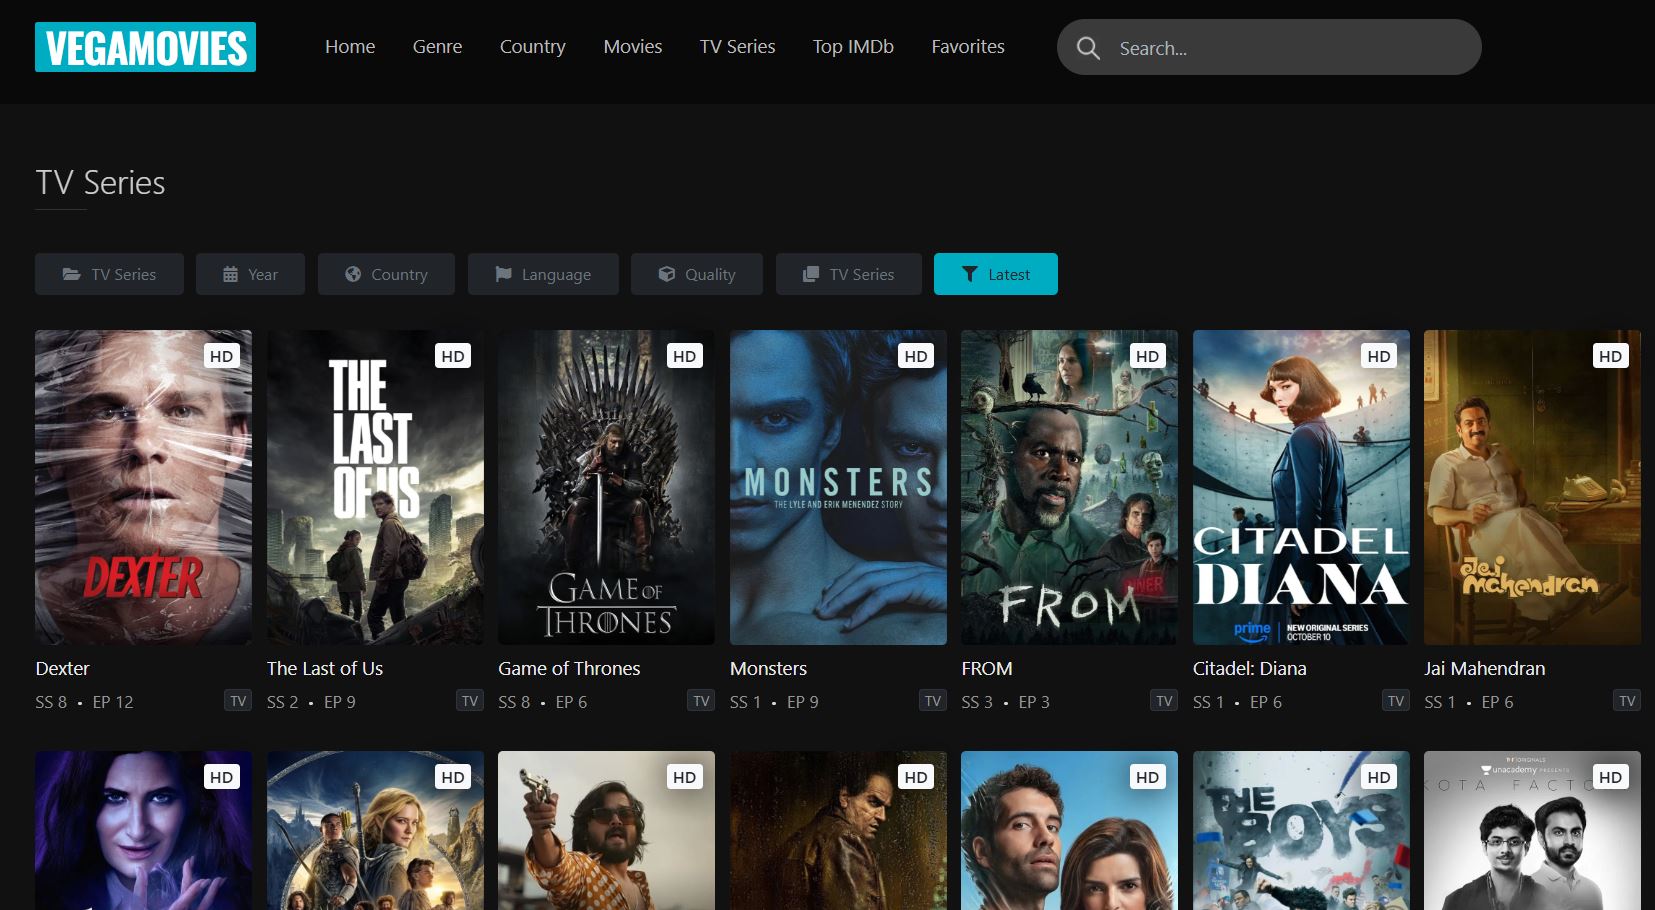Click the Monsters poster thumbnail
This screenshot has width=1655, height=910.
(x=838, y=487)
